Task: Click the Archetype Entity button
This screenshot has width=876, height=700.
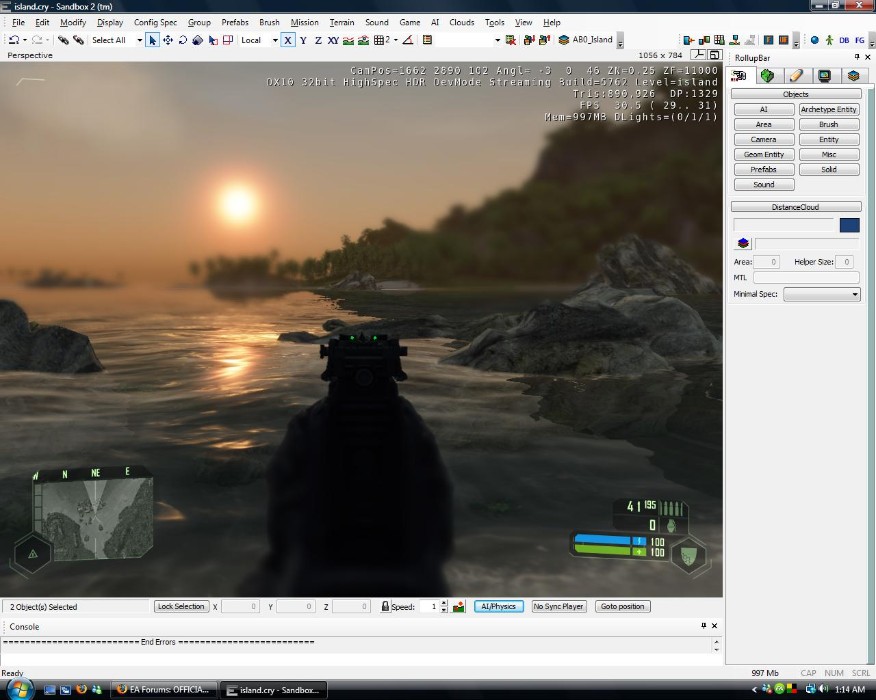Action: [x=829, y=110]
